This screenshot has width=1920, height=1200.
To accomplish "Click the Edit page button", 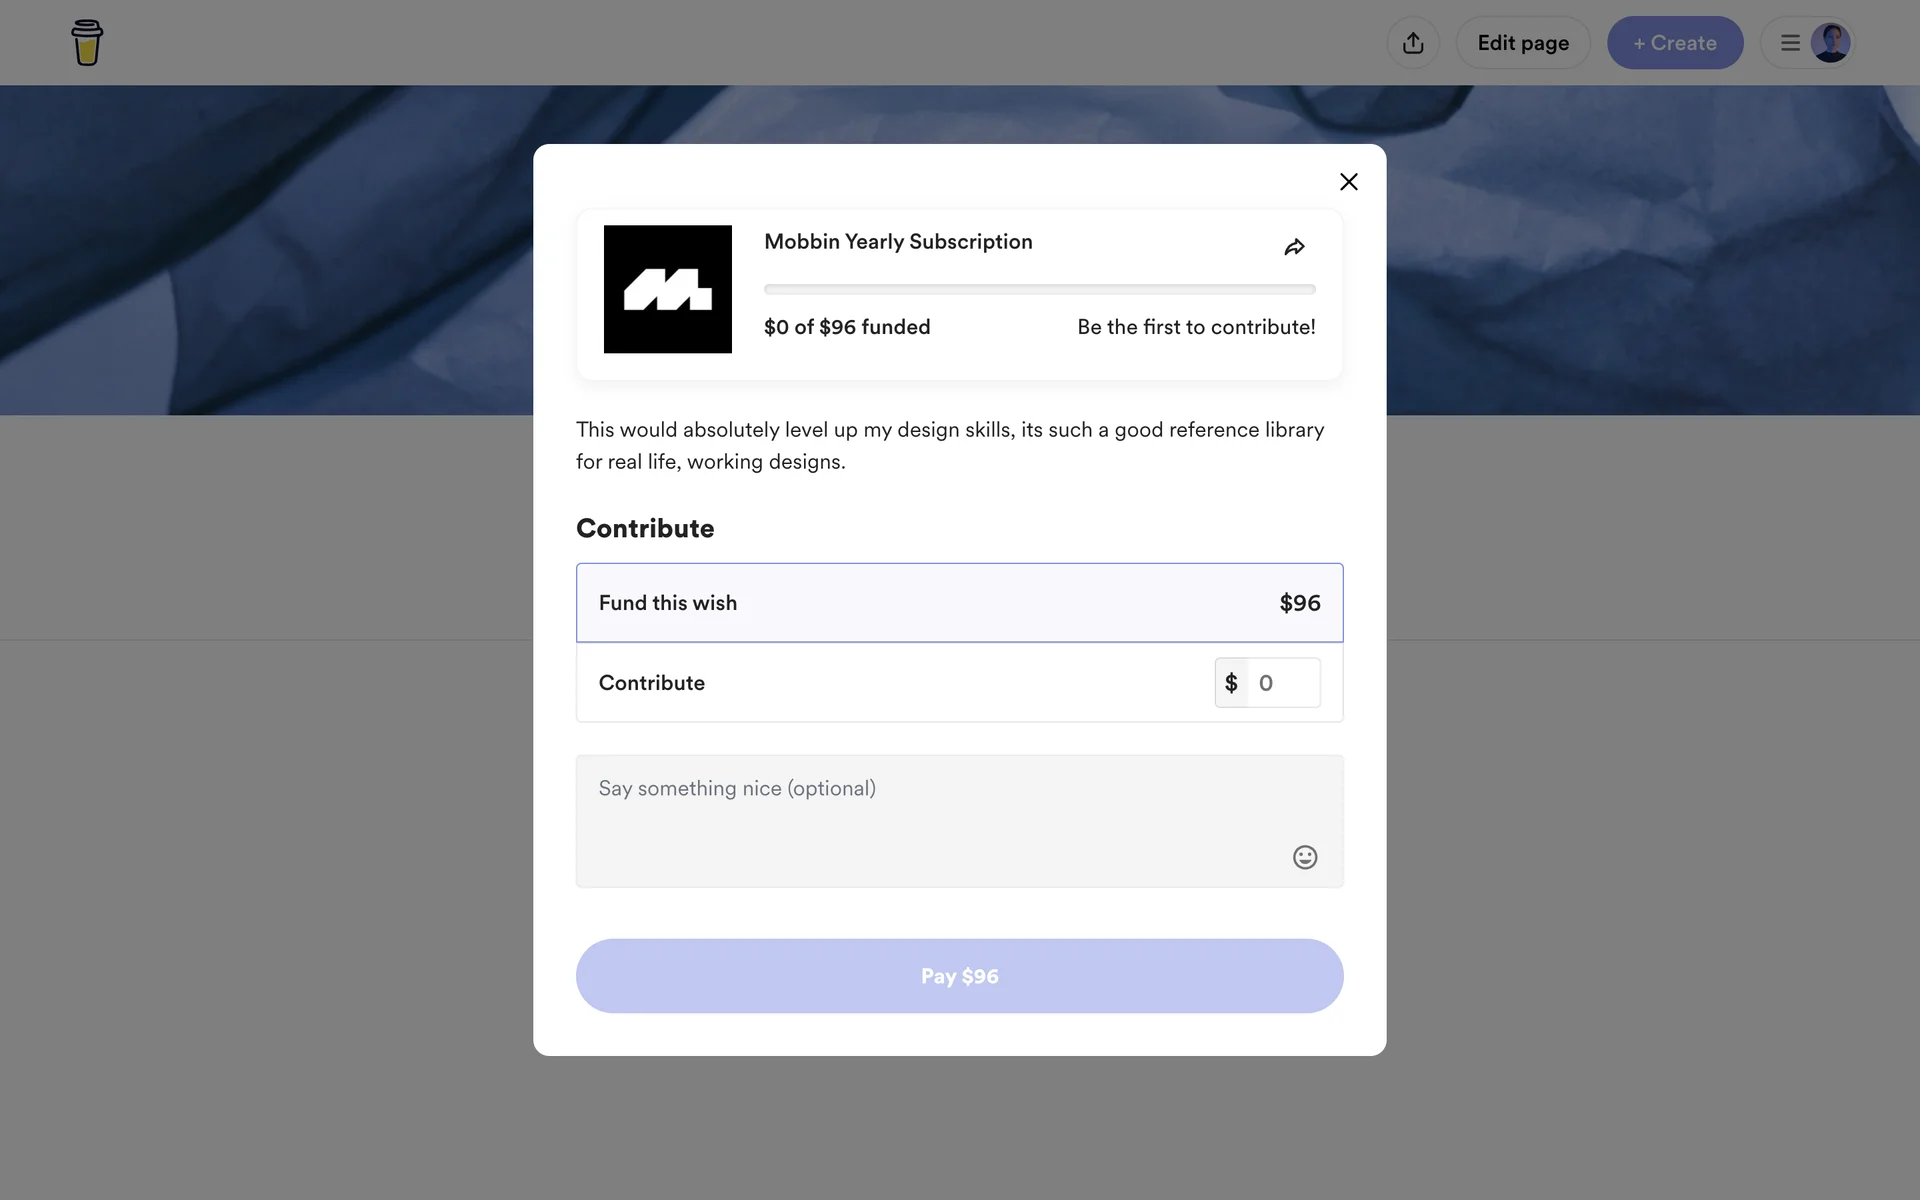I will click(x=1522, y=43).
